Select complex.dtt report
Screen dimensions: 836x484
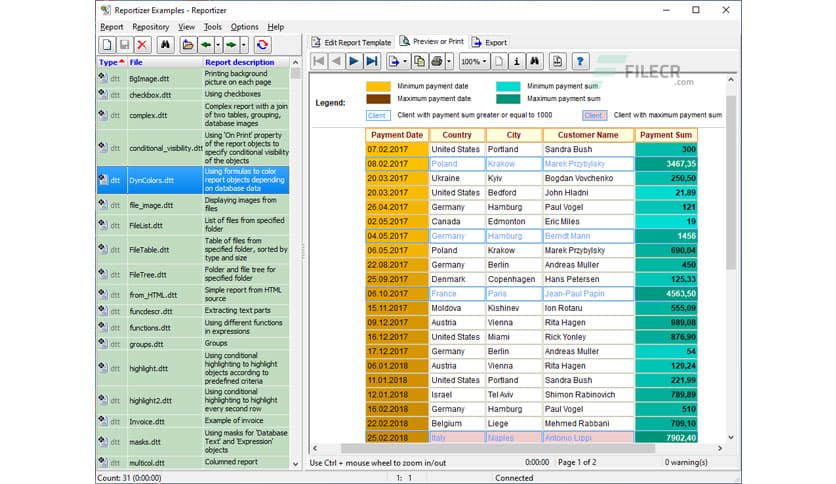tap(193, 115)
